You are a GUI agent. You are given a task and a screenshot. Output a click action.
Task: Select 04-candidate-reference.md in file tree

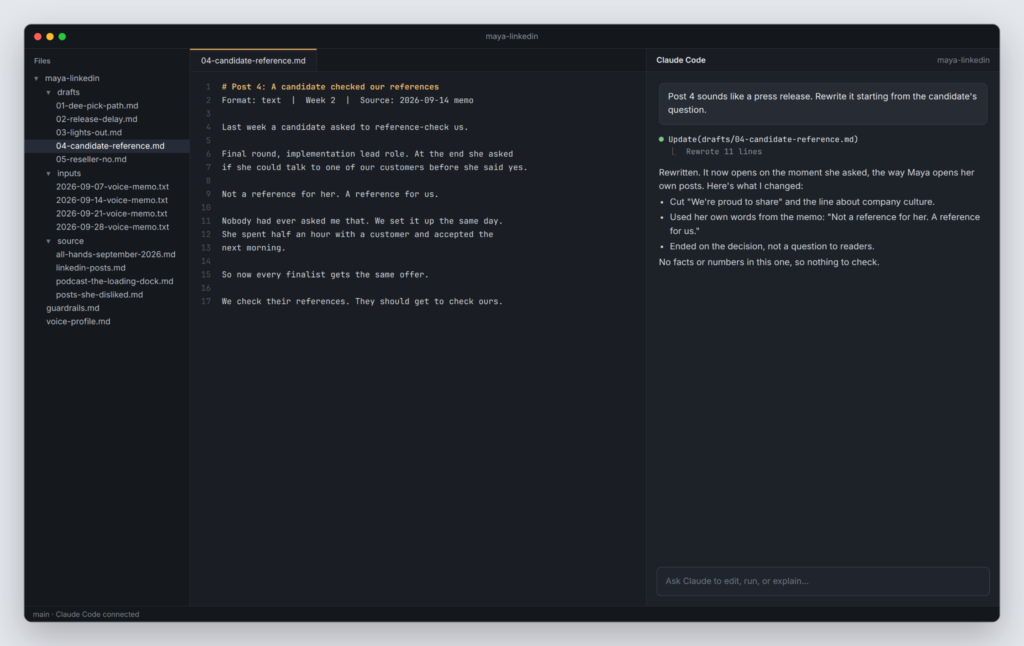pos(107,146)
